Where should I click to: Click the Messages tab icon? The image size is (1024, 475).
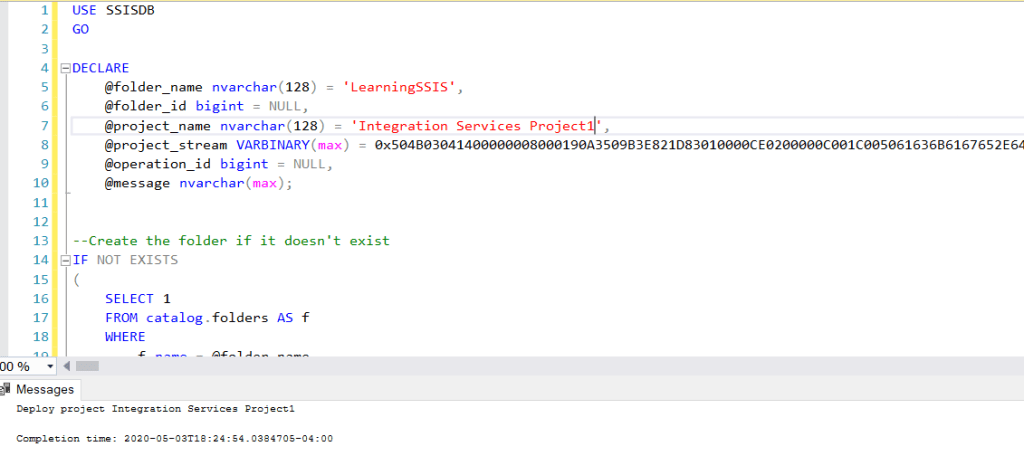pos(8,389)
